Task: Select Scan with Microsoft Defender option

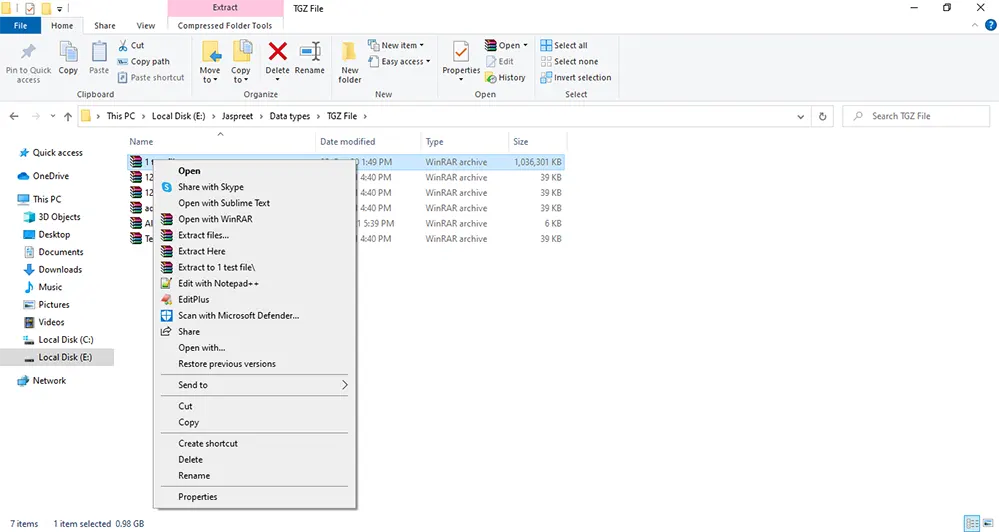Action: click(238, 316)
